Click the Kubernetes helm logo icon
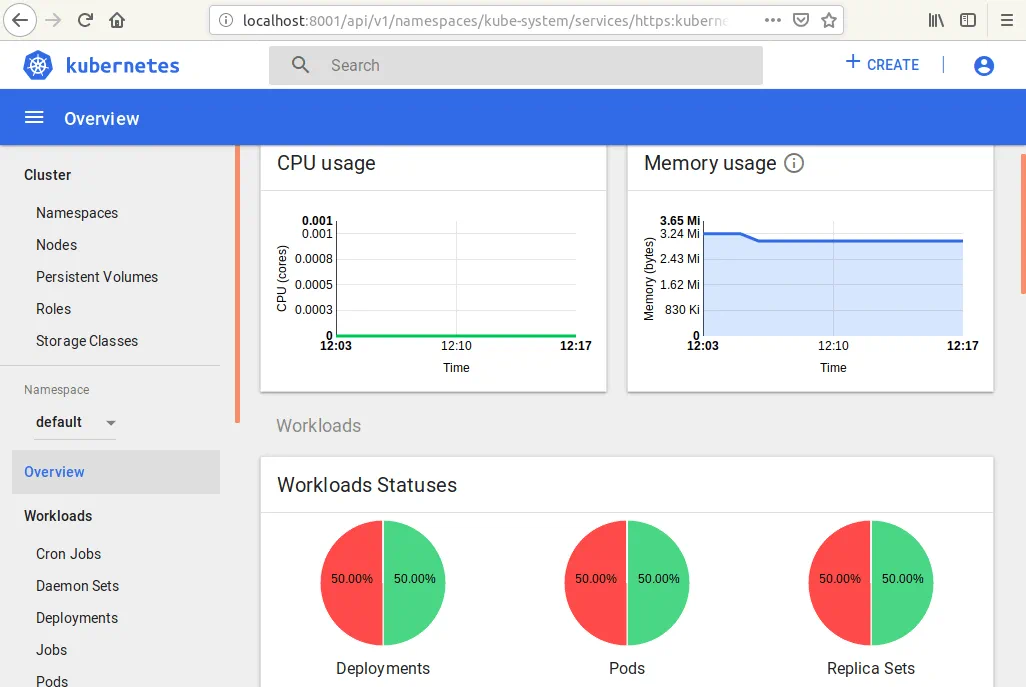This screenshot has width=1026, height=687. pyautogui.click(x=38, y=66)
